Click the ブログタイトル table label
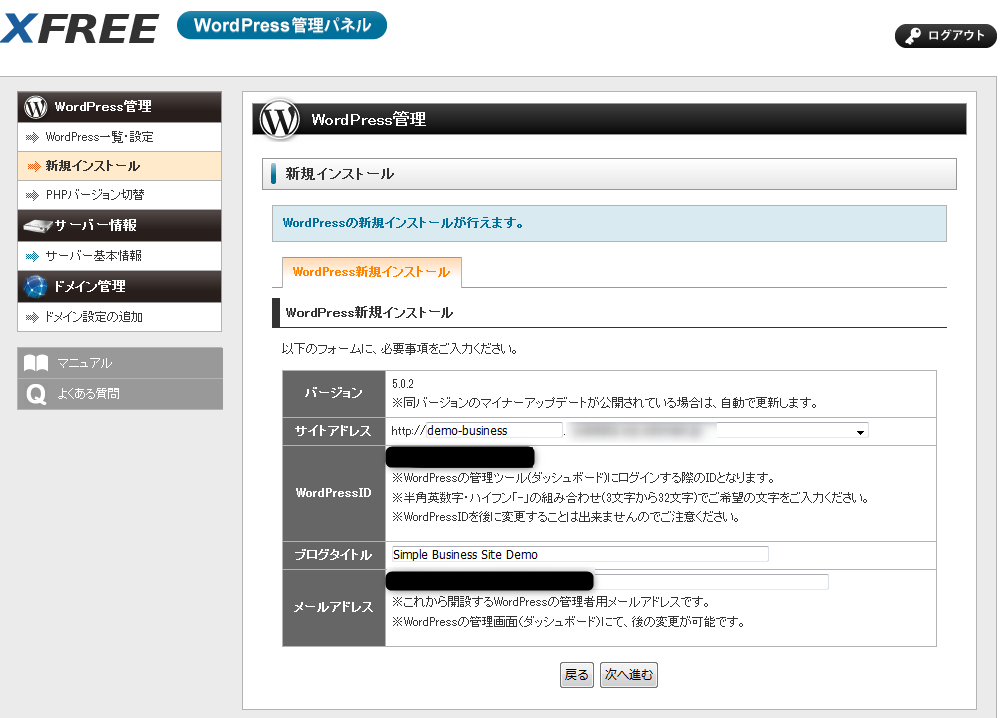The width and height of the screenshot is (1006, 718). click(x=334, y=555)
